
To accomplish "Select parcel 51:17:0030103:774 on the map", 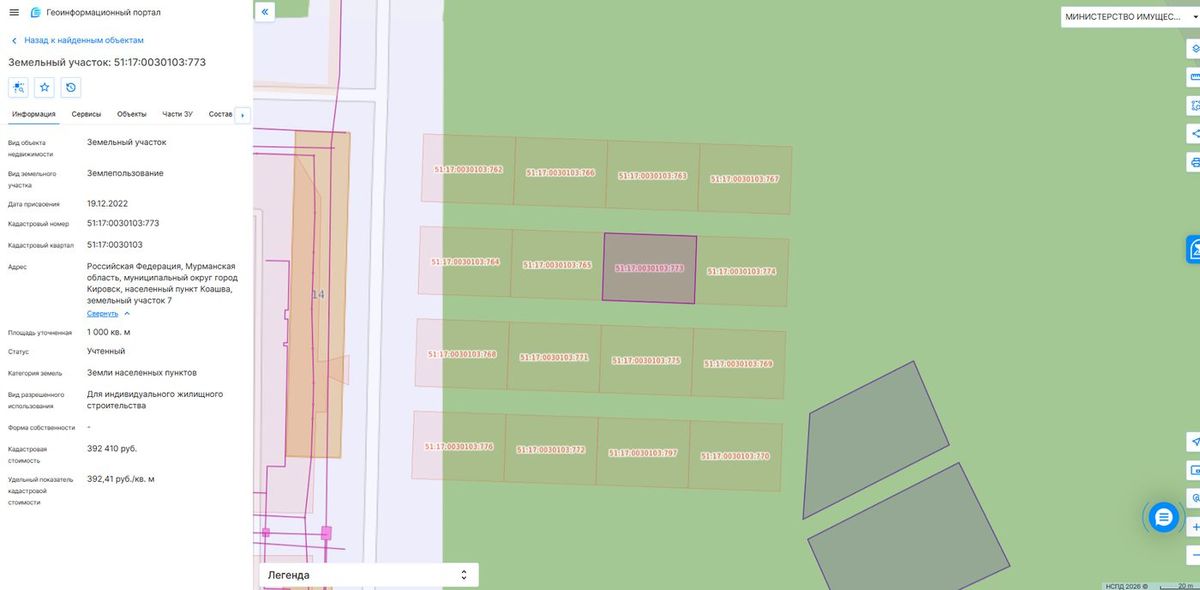I will click(x=741, y=271).
